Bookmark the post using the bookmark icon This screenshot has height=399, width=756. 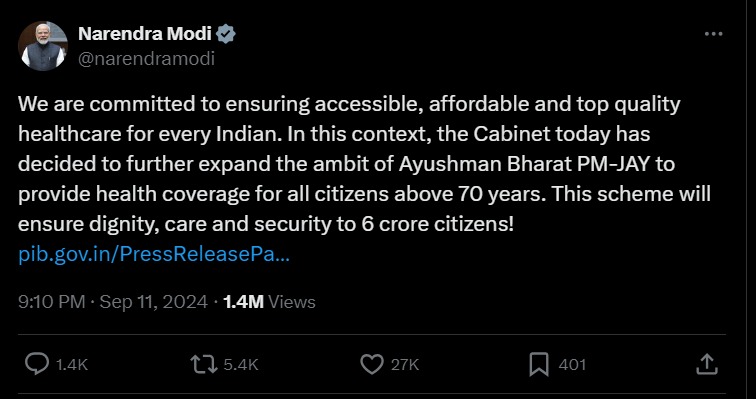pyautogui.click(x=539, y=365)
